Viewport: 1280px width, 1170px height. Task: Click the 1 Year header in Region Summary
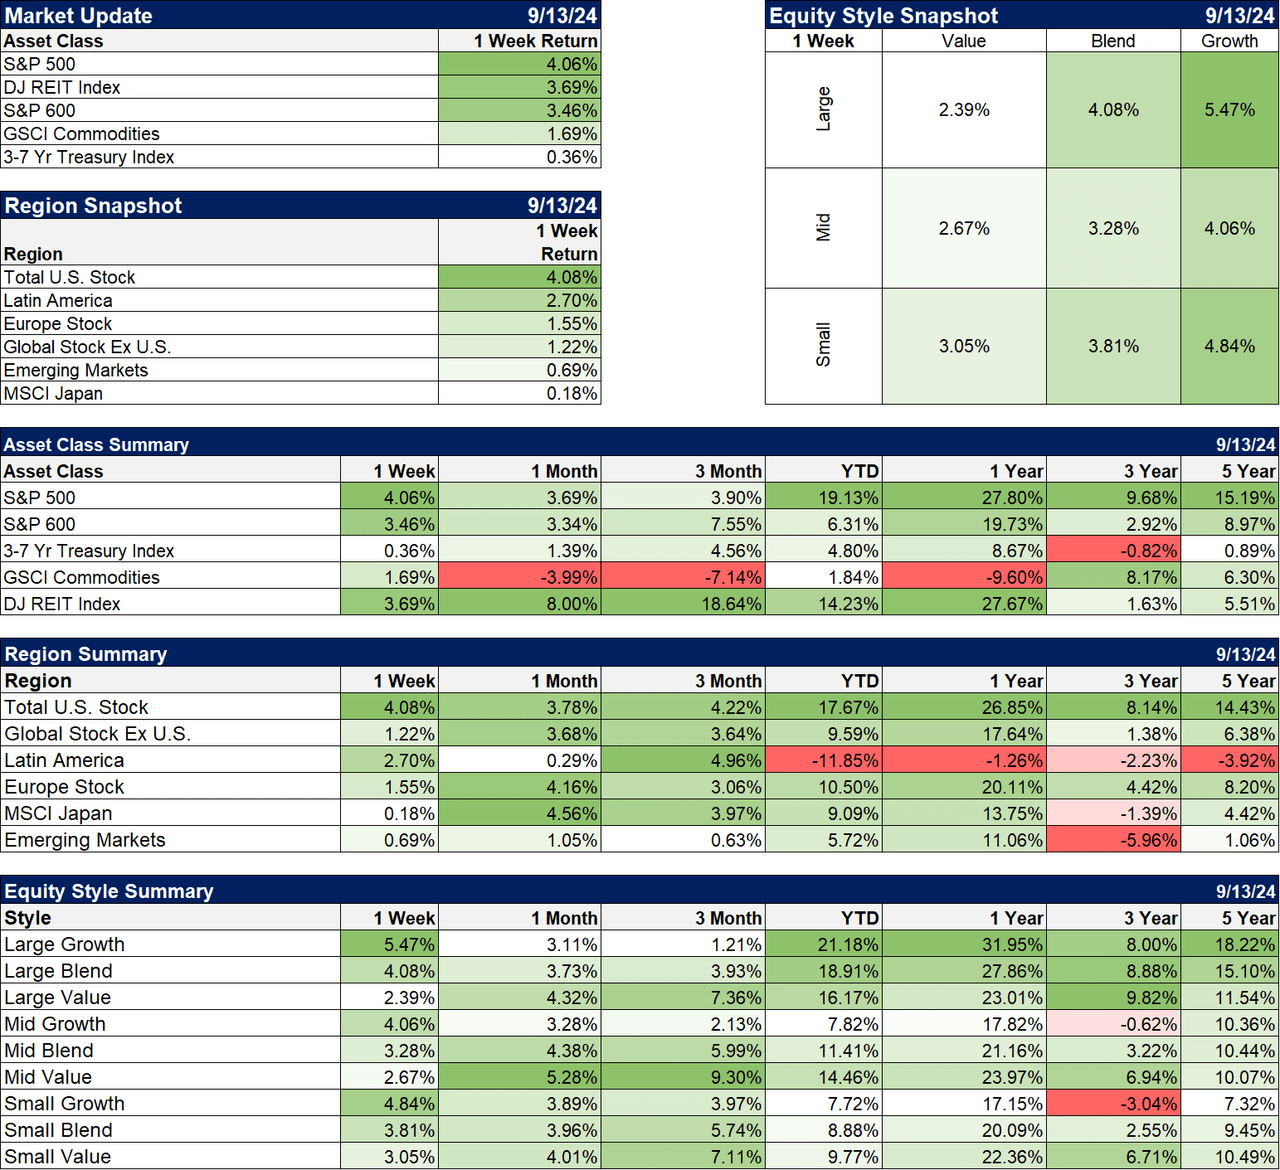point(1016,681)
